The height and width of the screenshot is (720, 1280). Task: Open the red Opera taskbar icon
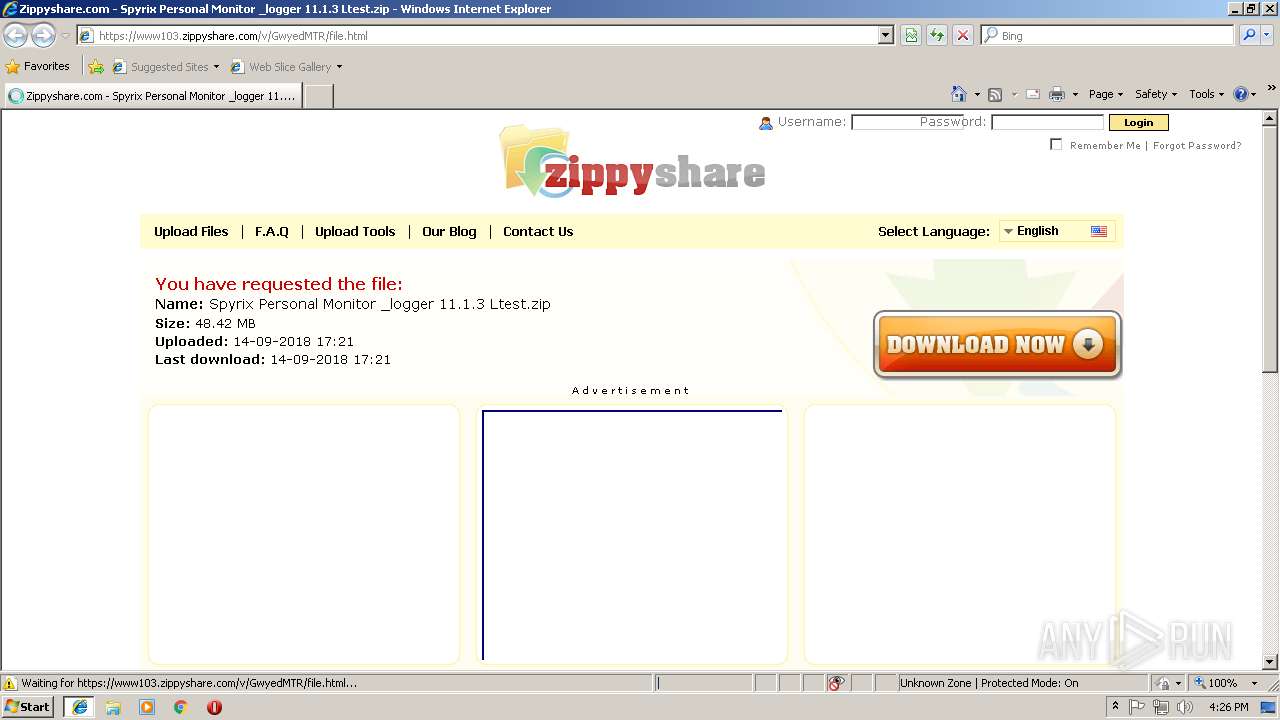point(214,707)
